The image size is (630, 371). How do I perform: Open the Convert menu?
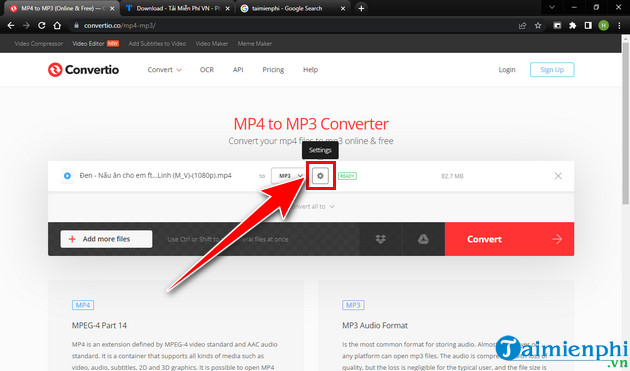tap(164, 70)
